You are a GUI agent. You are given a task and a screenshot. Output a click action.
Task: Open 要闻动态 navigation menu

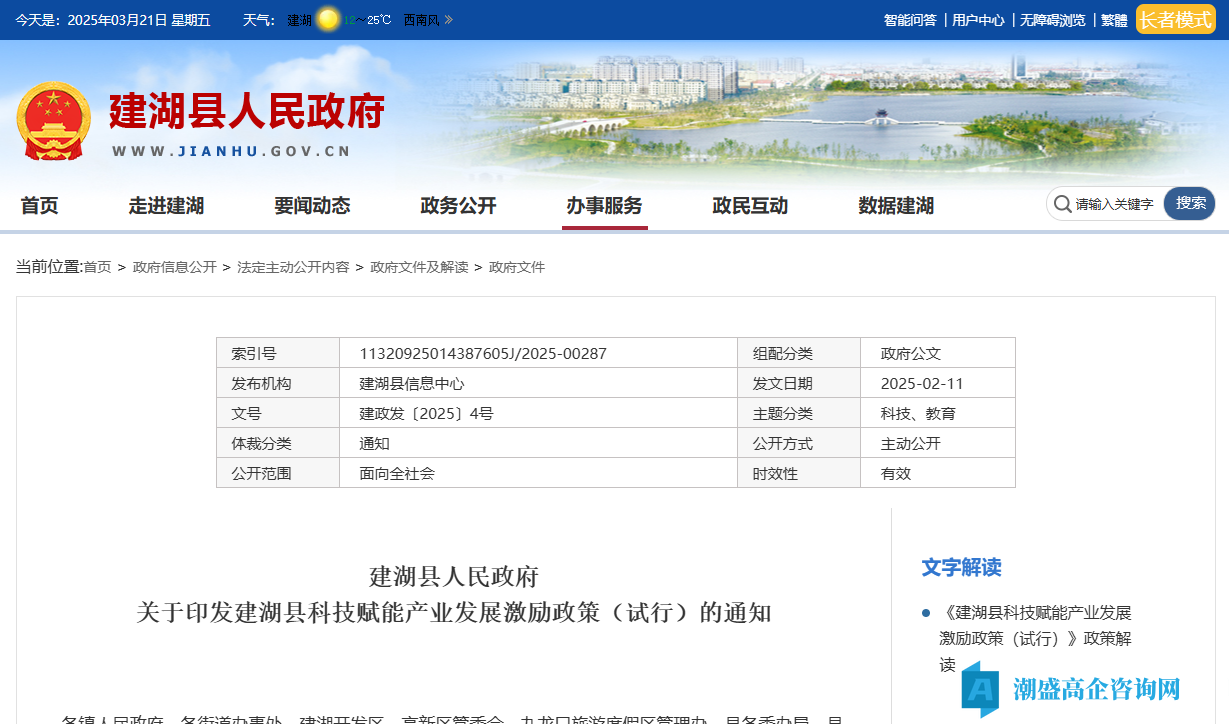coord(312,206)
